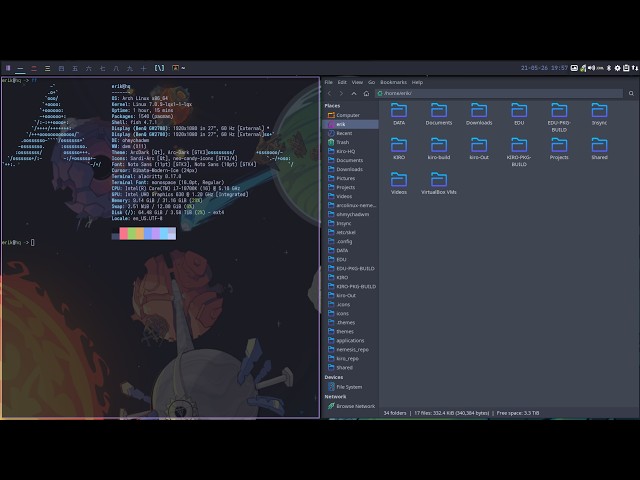Select Computer in Places sidebar
The width and height of the screenshot is (640, 480).
351,116
